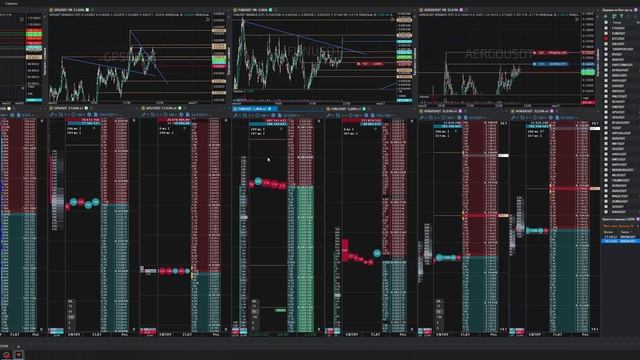640x360 pixels.
Task: Add a ticker with the watchlist plus icon
Action: click(606, 16)
